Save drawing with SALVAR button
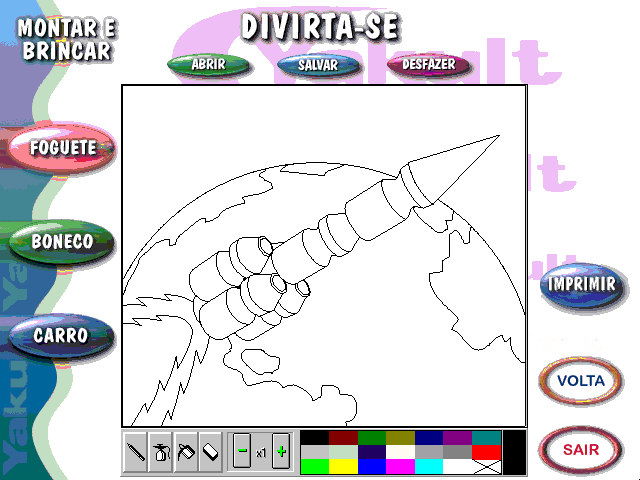The image size is (640, 480). pyautogui.click(x=318, y=65)
